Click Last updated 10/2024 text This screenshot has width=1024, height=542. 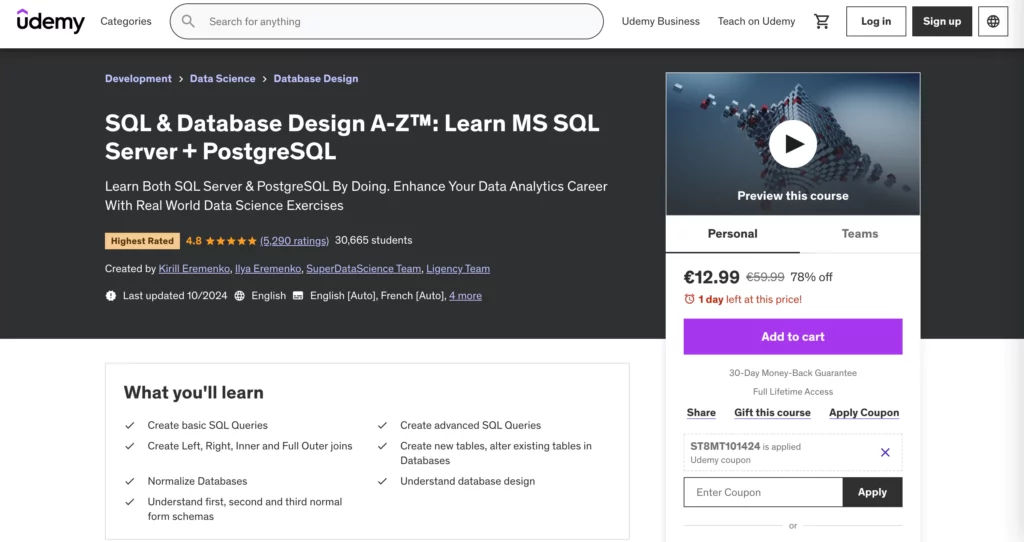[175, 296]
